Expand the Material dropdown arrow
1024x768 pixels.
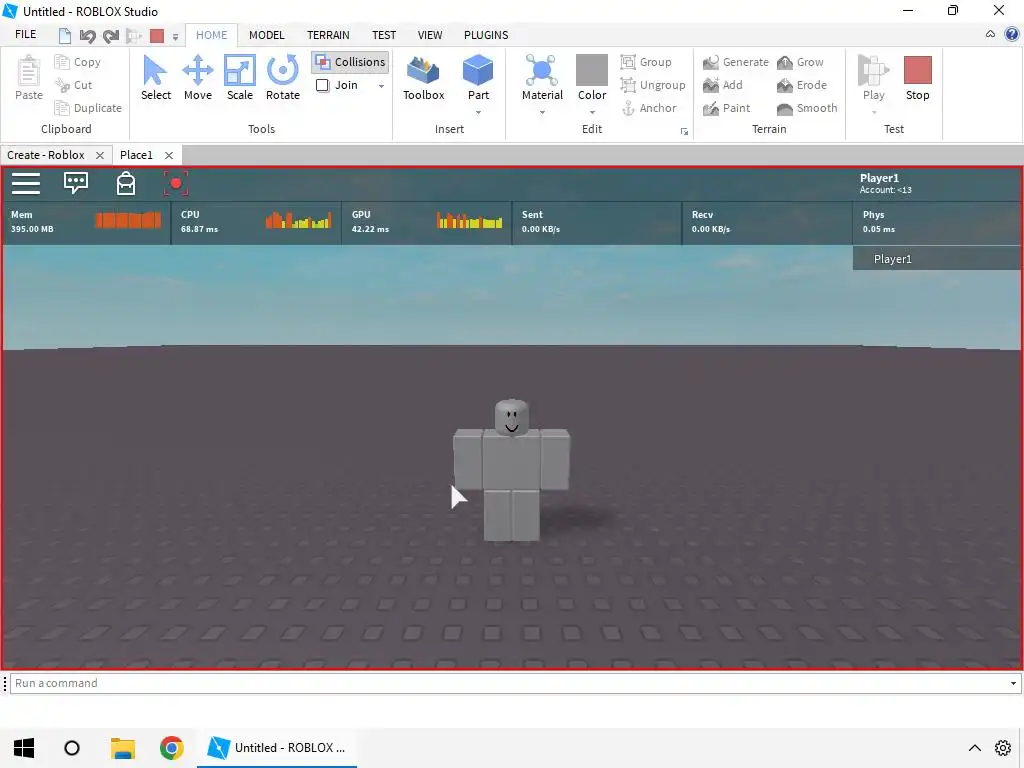tap(542, 112)
